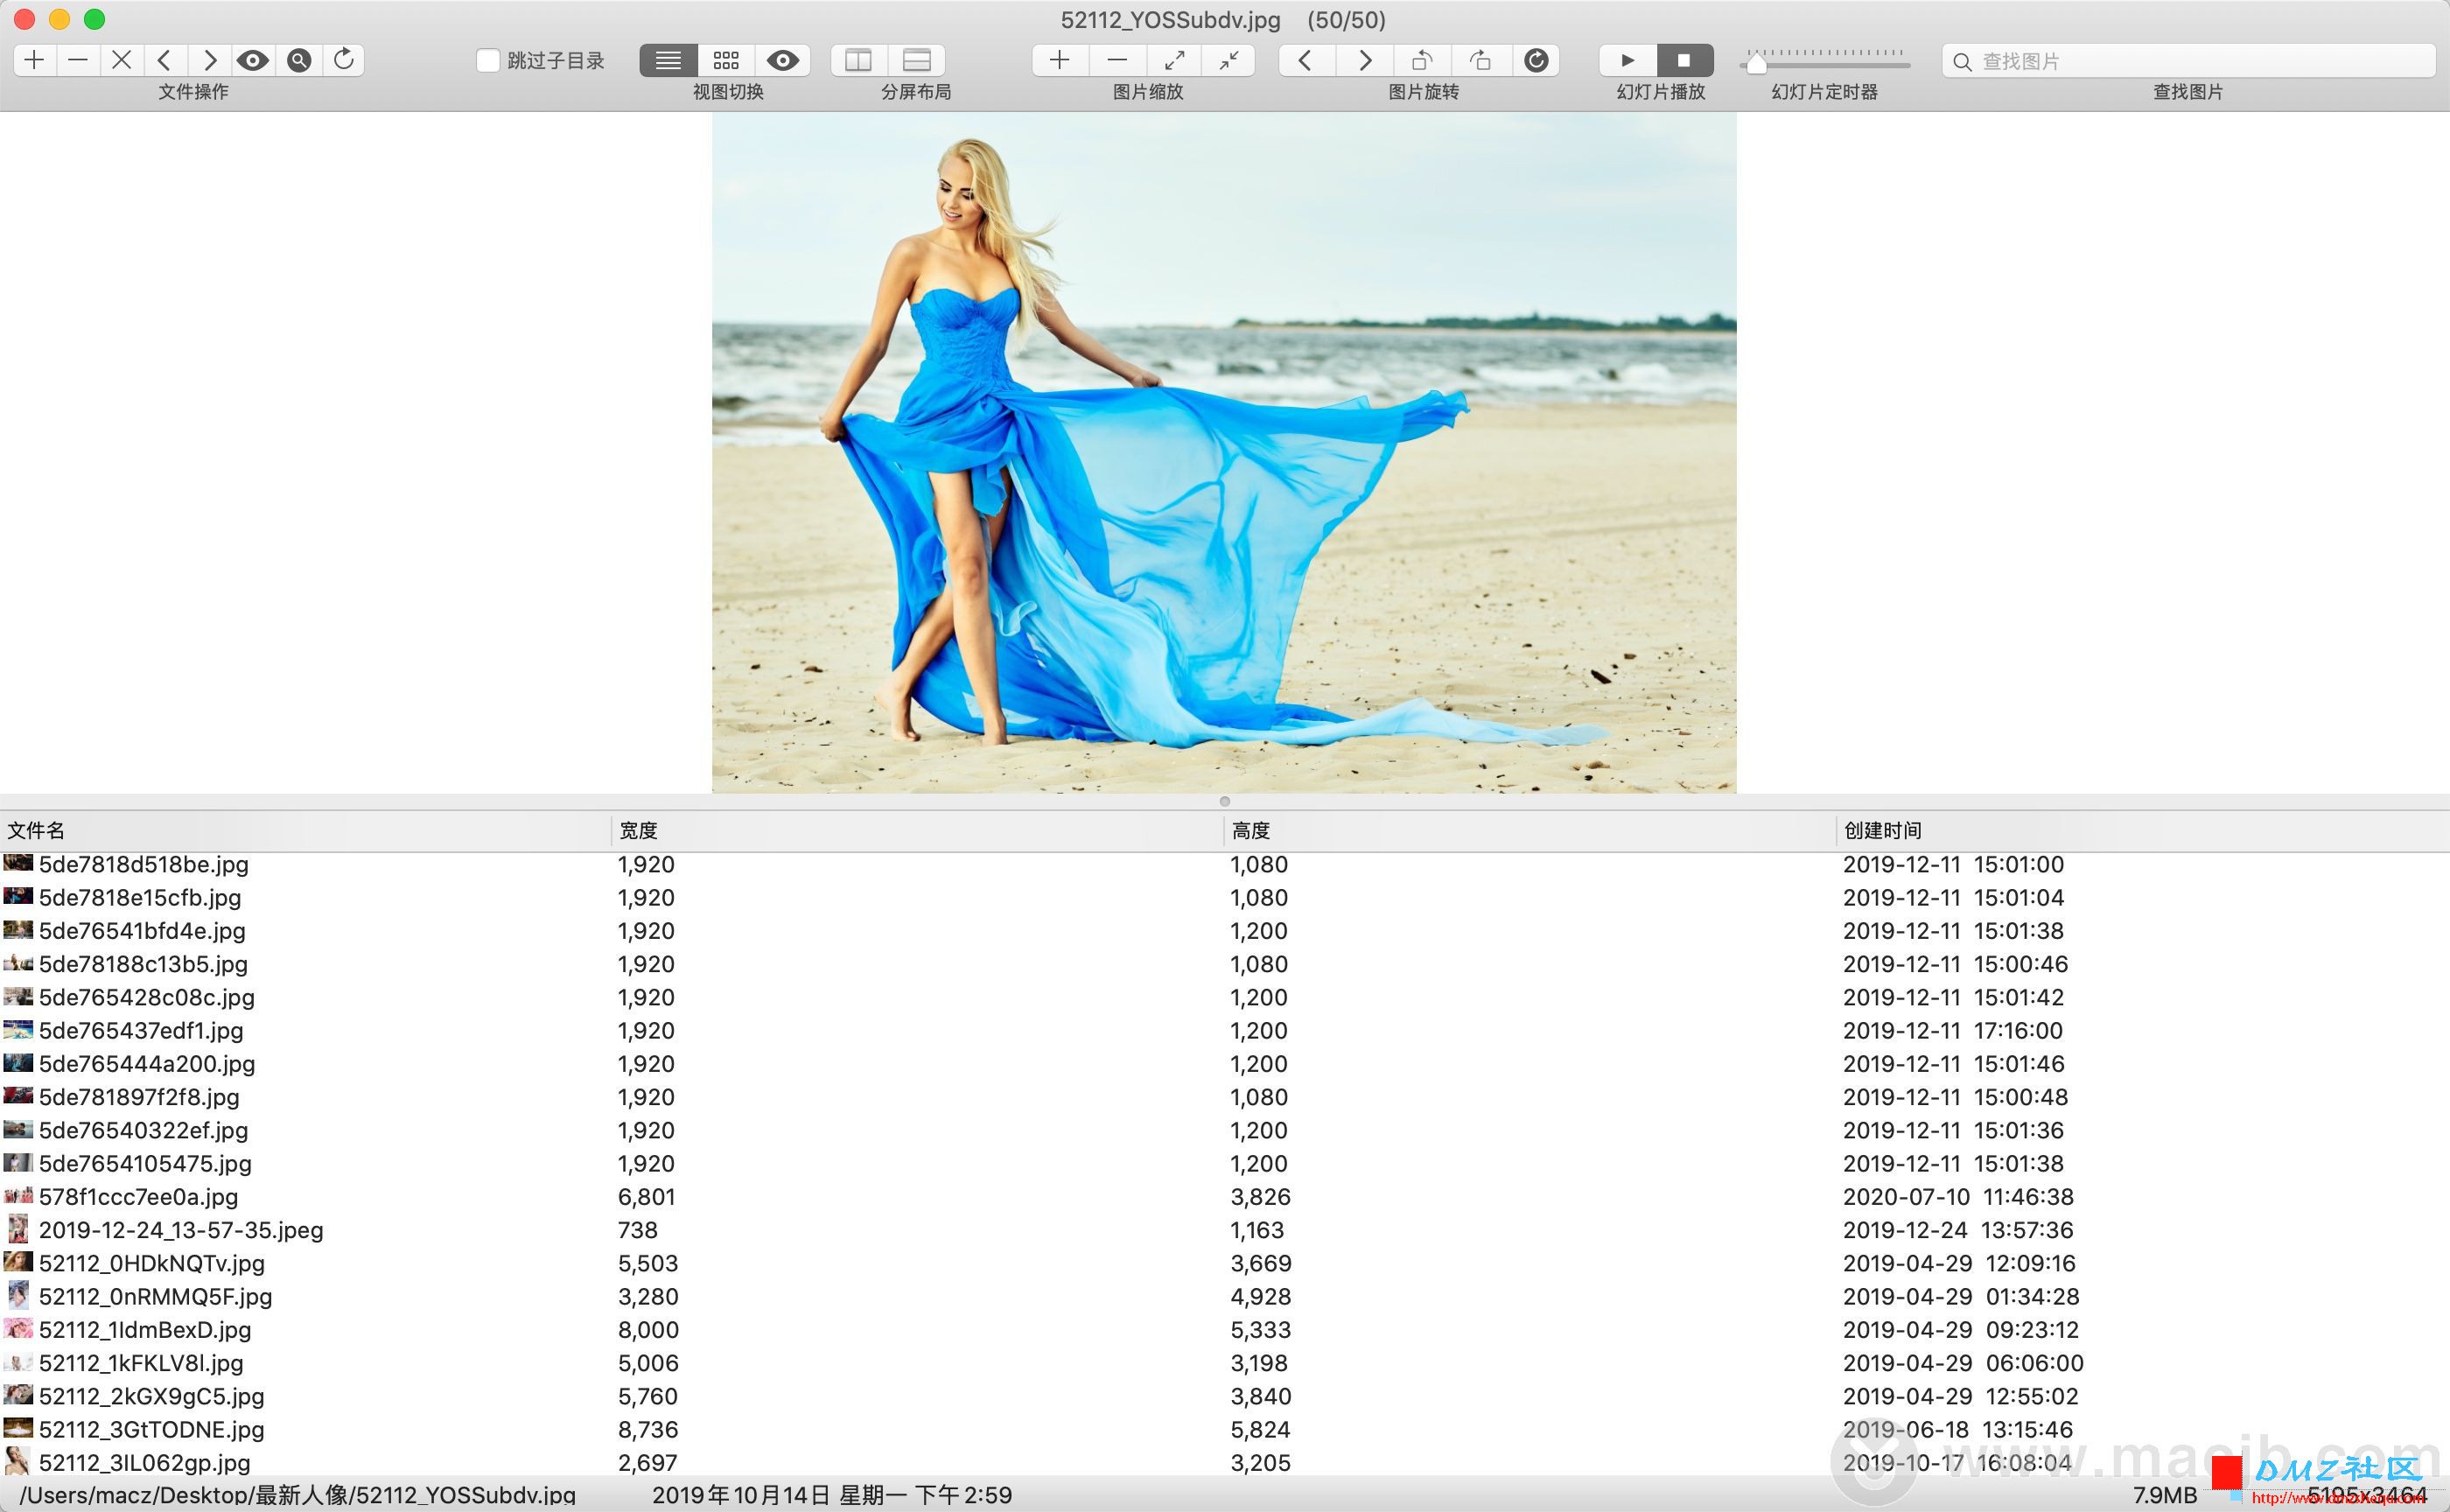
Task: Select file 52112_3GtTODNE.jpg
Action: point(152,1429)
